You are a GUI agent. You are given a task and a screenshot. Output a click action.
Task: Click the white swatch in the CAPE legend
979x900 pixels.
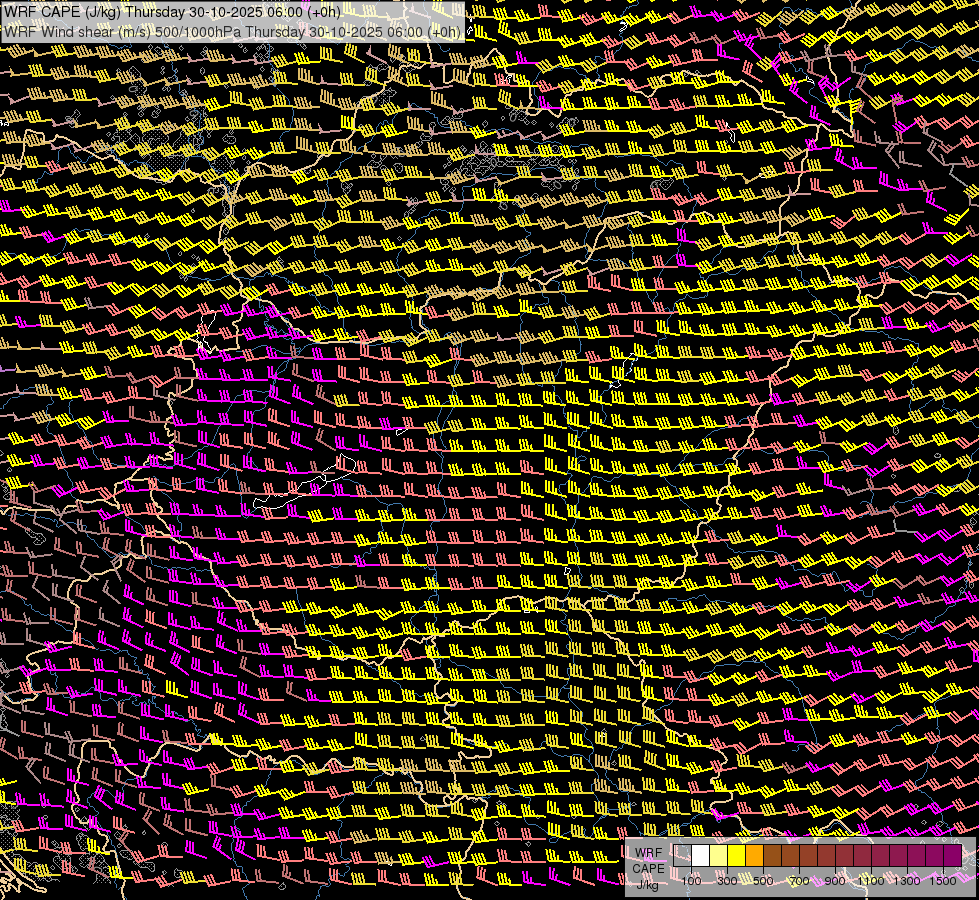click(701, 856)
